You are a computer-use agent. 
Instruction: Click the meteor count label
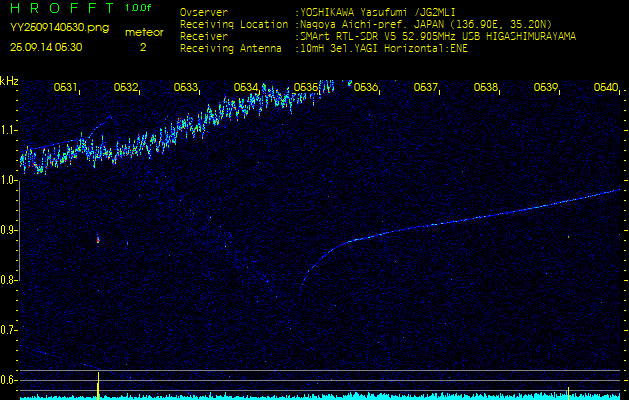click(x=144, y=32)
